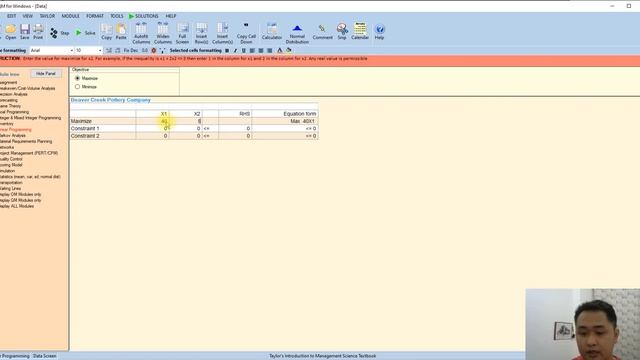
Task: Click the Save icon in toolbar
Action: tap(25, 32)
